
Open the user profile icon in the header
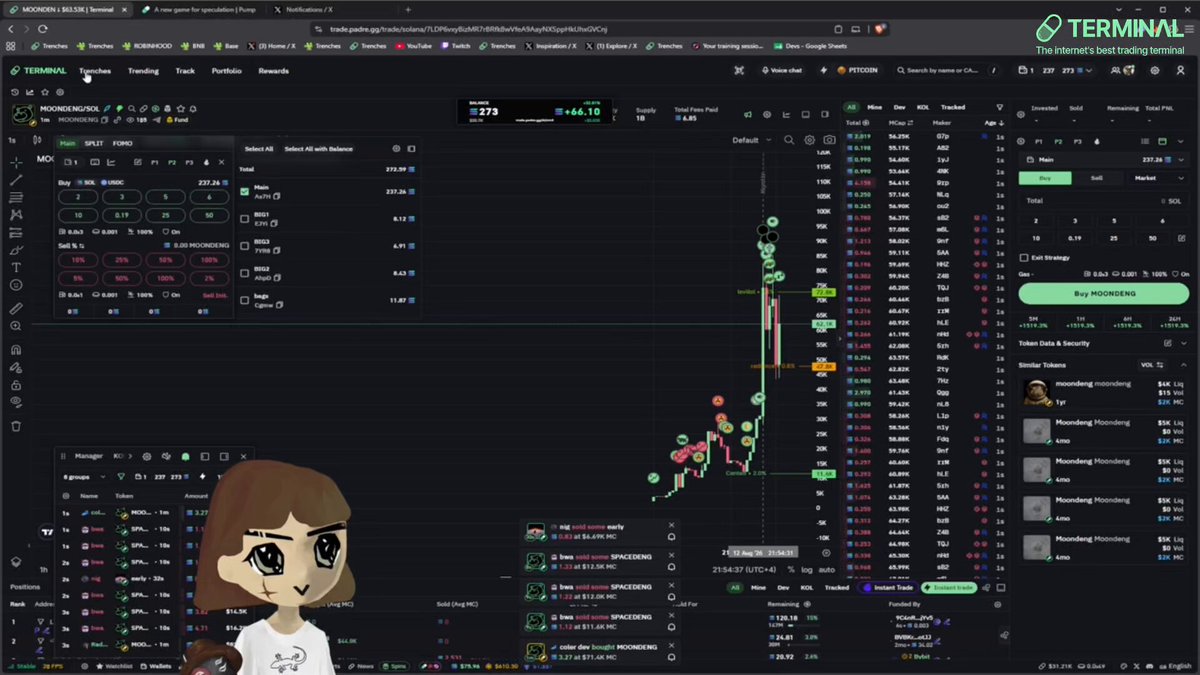tap(1180, 71)
